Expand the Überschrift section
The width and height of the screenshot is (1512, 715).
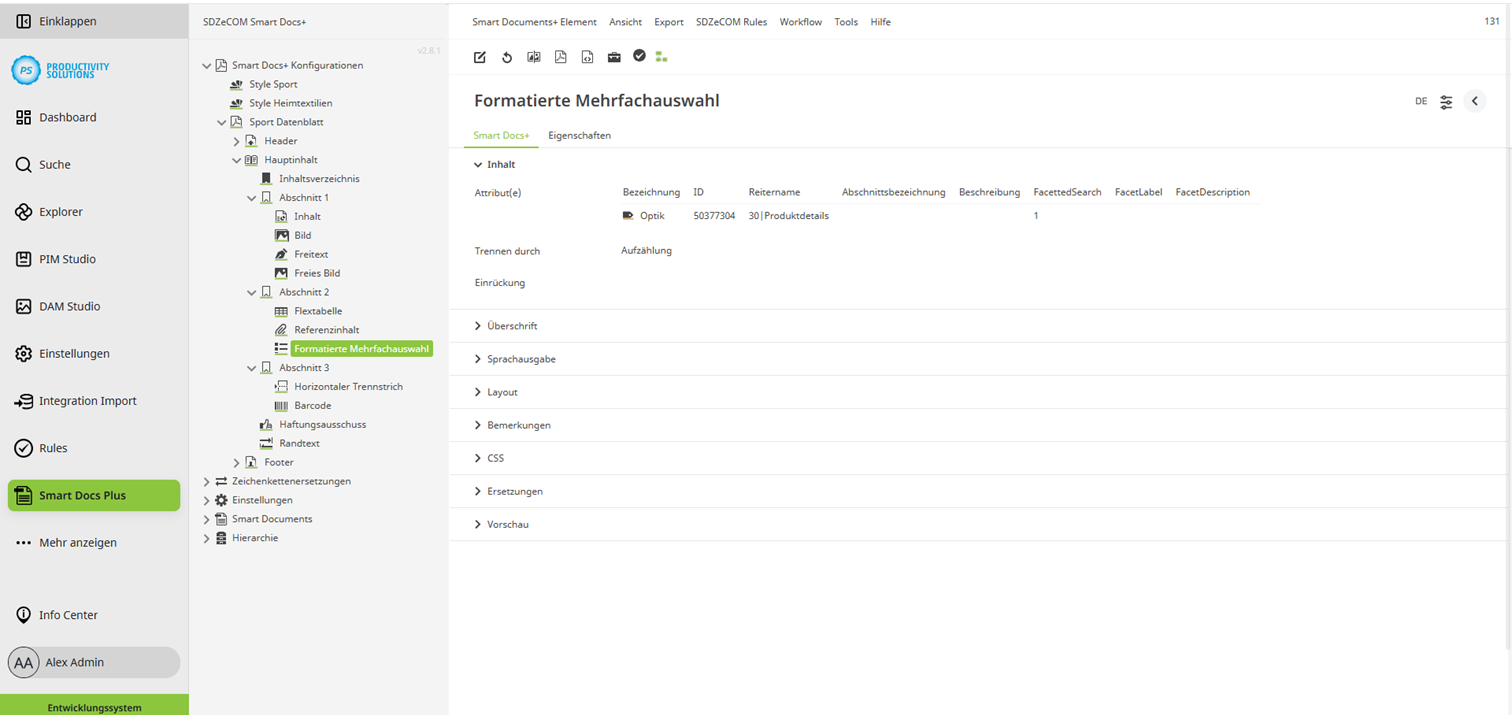pos(512,325)
